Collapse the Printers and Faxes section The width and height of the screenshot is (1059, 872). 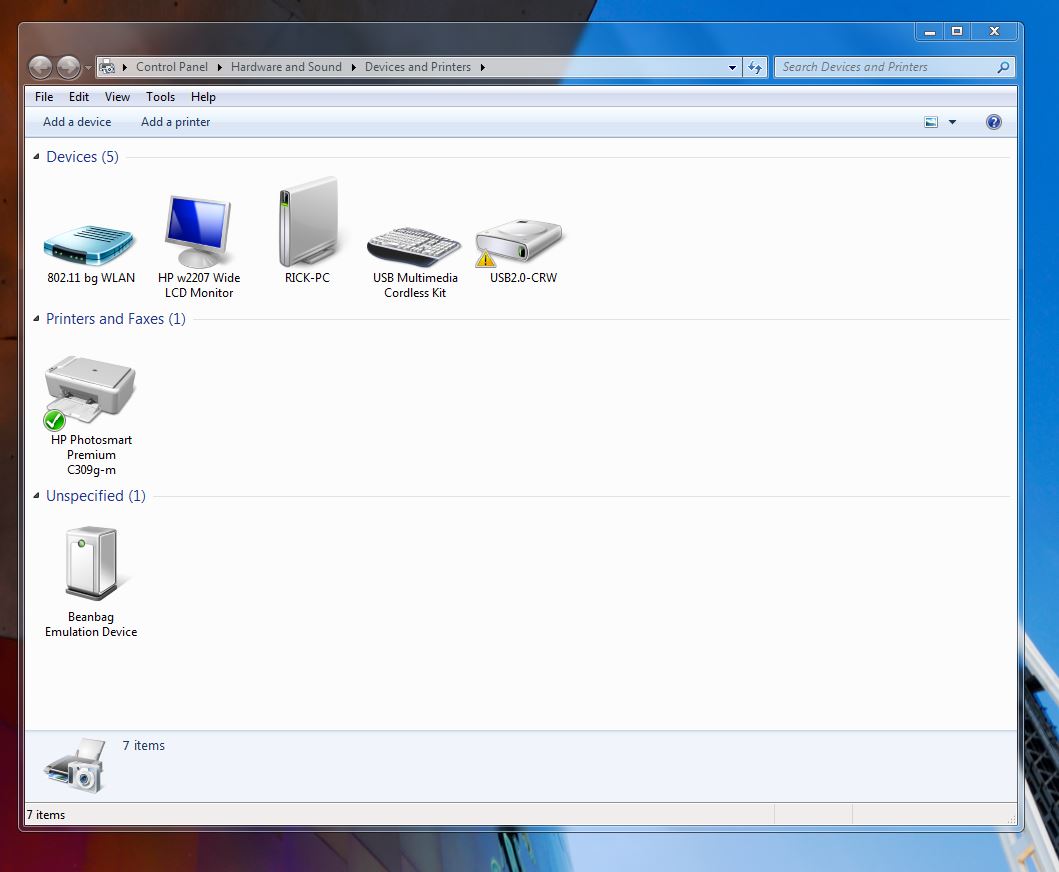(35, 318)
